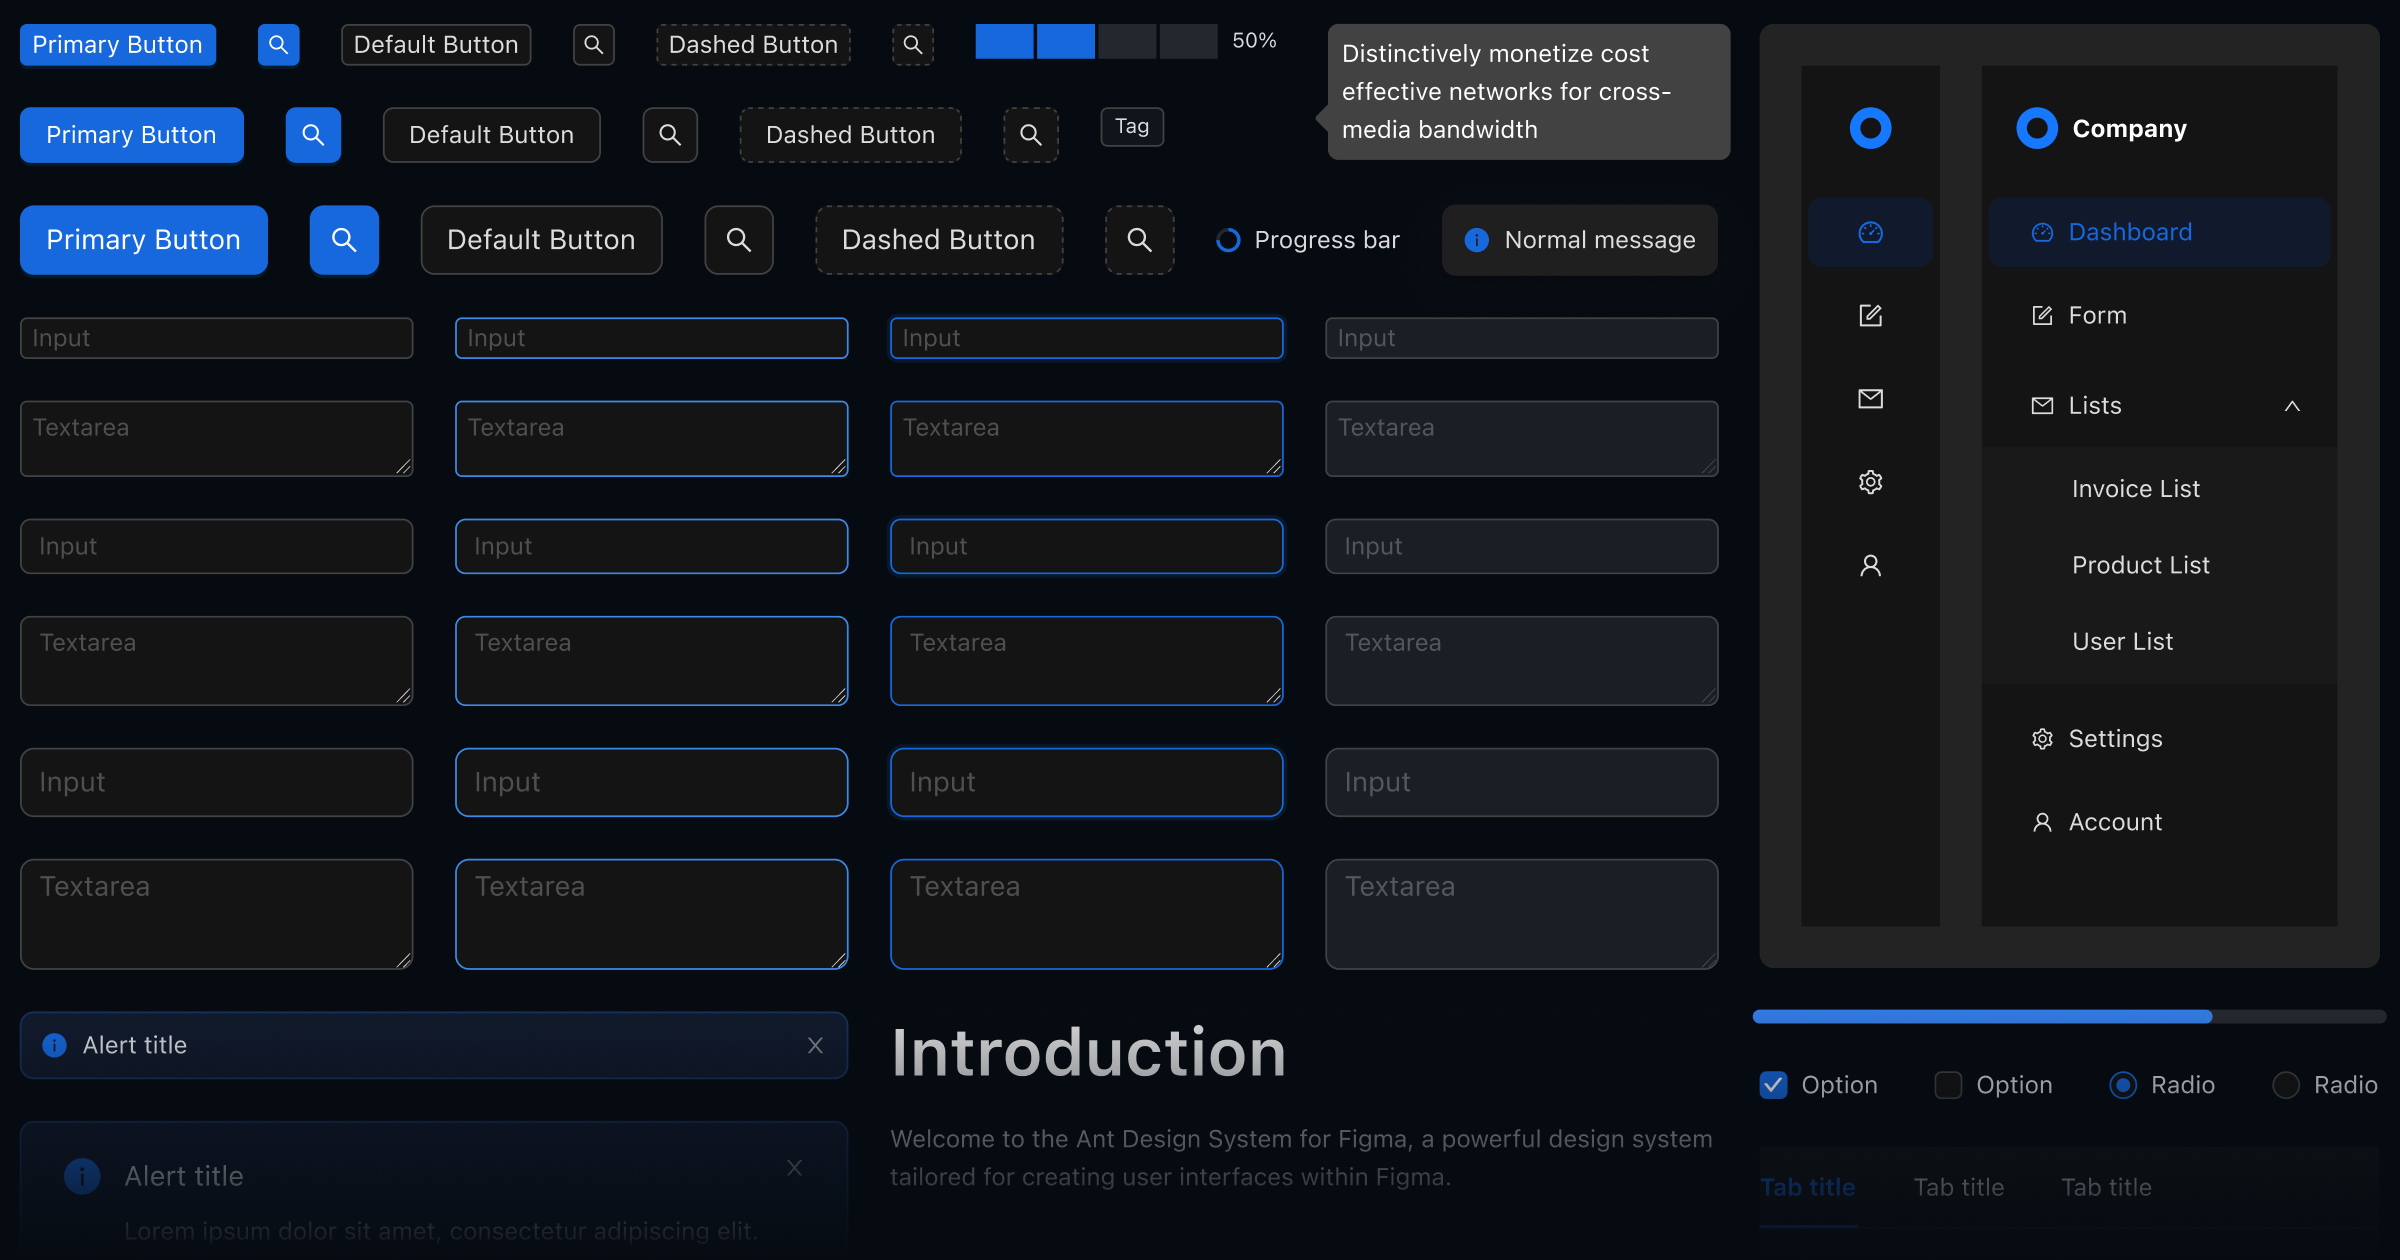Check the second Option checkbox
This screenshot has height=1260, width=2400.
[1948, 1085]
